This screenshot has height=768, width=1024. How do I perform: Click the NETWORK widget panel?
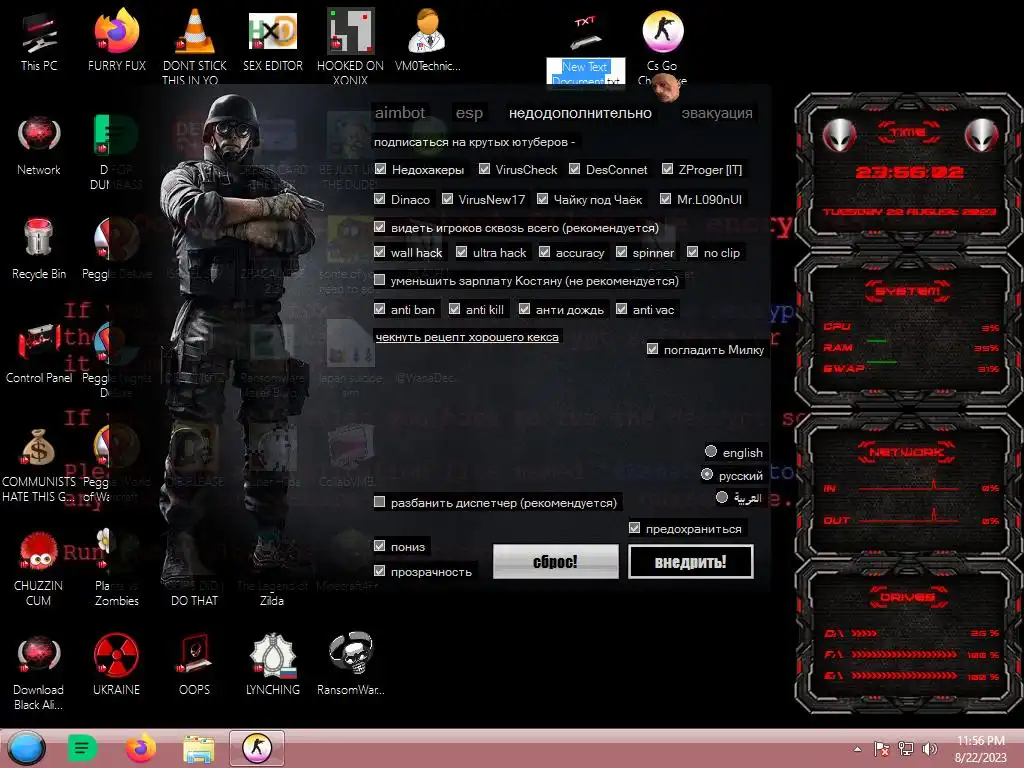pyautogui.click(x=908, y=485)
